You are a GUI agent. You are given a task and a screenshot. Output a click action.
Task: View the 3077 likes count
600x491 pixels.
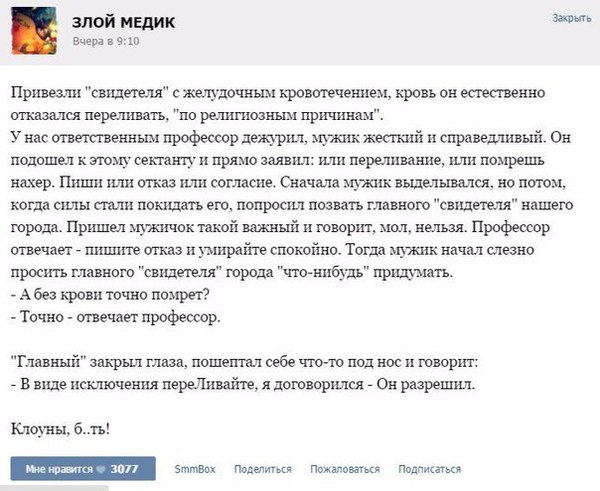(124, 468)
